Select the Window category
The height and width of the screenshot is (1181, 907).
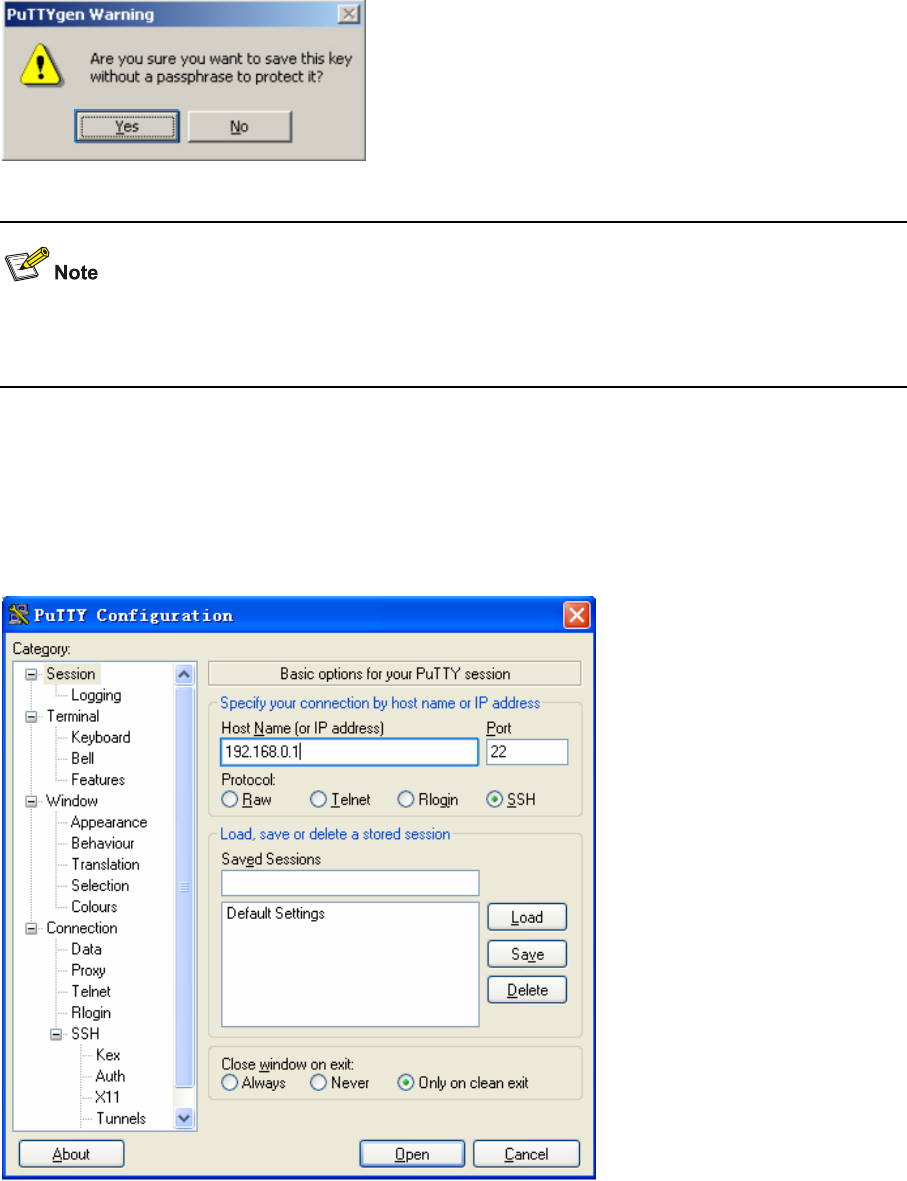pos(72,801)
